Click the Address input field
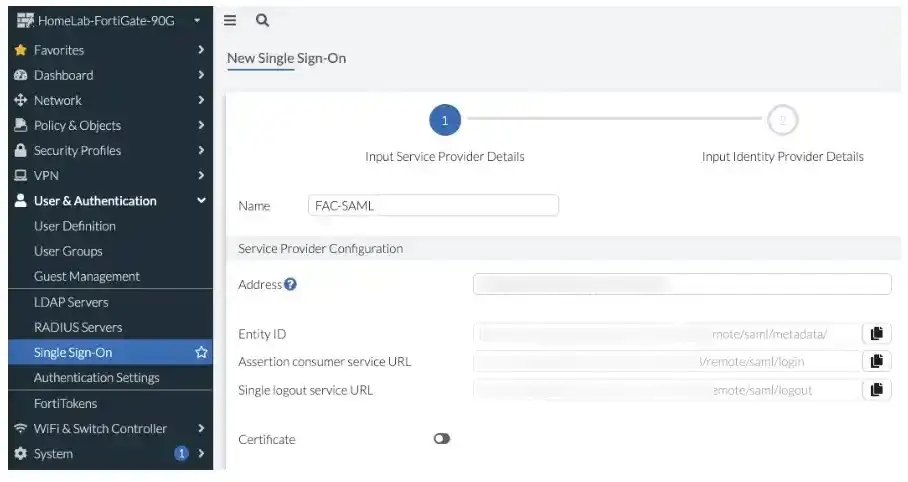This screenshot has width=908, height=482. (x=682, y=284)
